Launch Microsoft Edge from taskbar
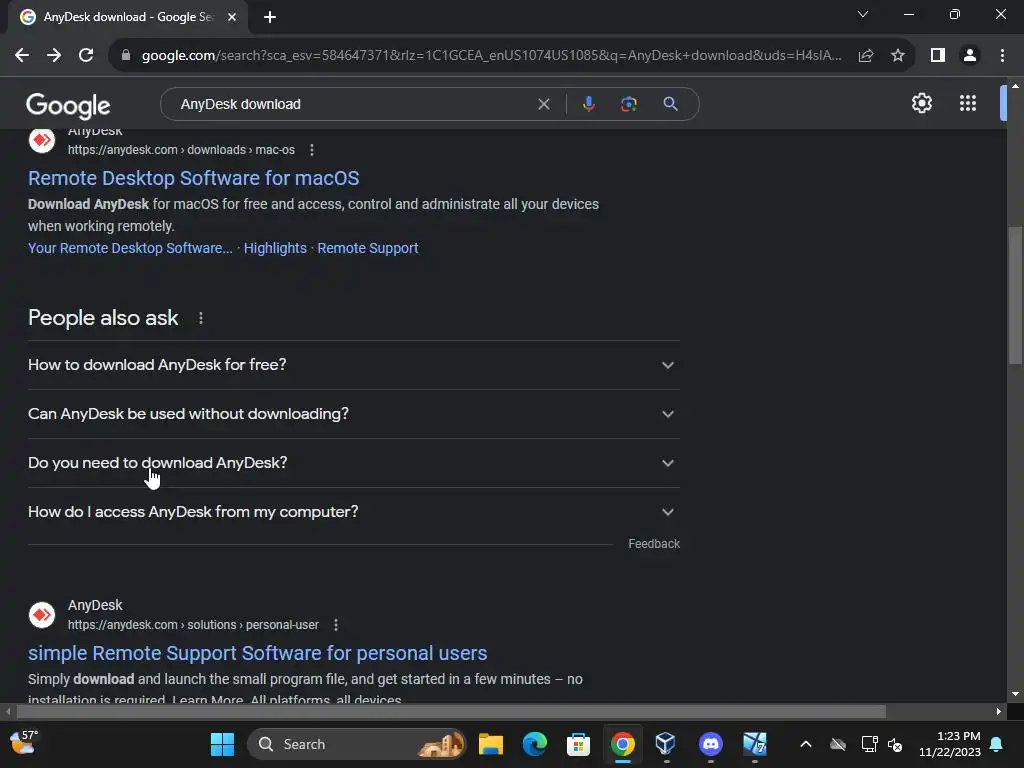 (x=534, y=744)
